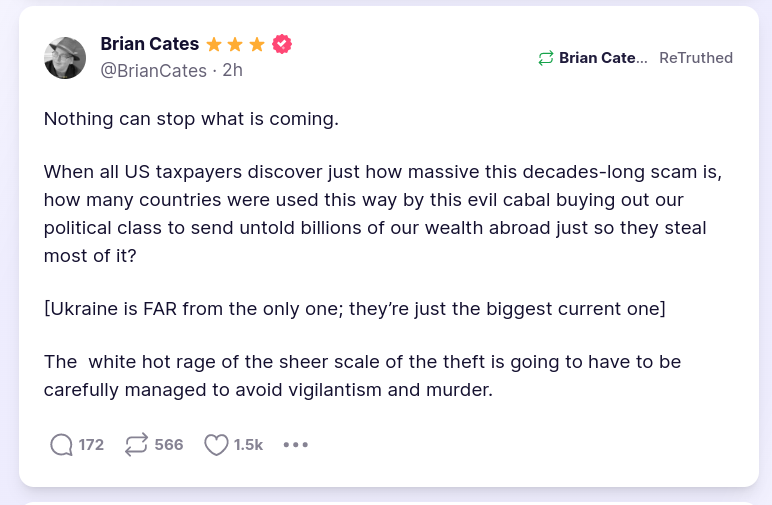
Task: Click the 172 replies count
Action: [x=91, y=445]
